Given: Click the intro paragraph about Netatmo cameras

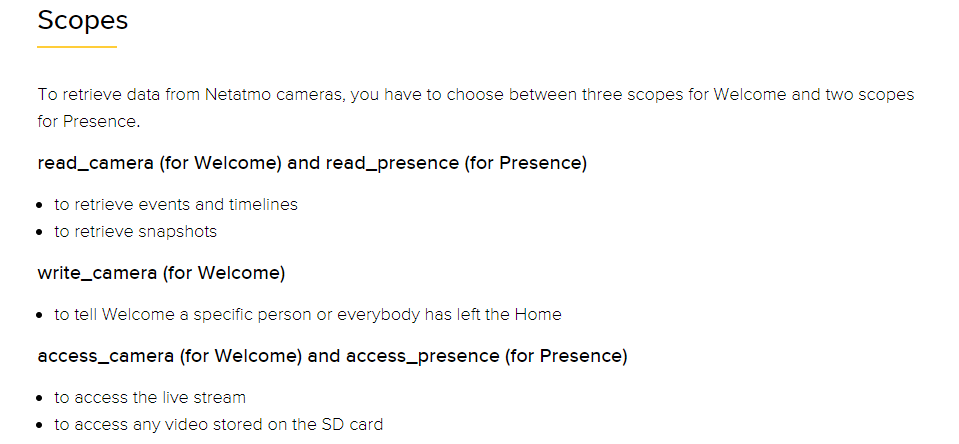Looking at the screenshot, I should click(476, 108).
